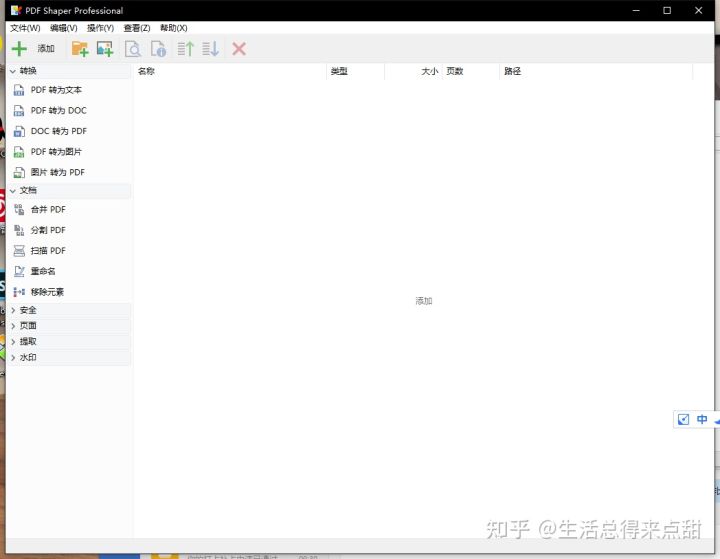The height and width of the screenshot is (559, 720).
Task: Click the input method toolbar square icon
Action: click(x=683, y=419)
